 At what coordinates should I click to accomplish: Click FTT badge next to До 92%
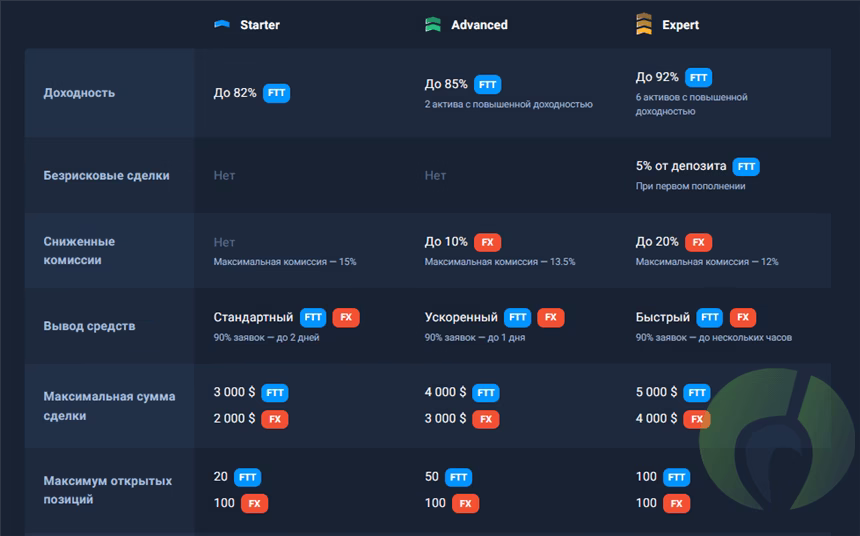tap(698, 77)
